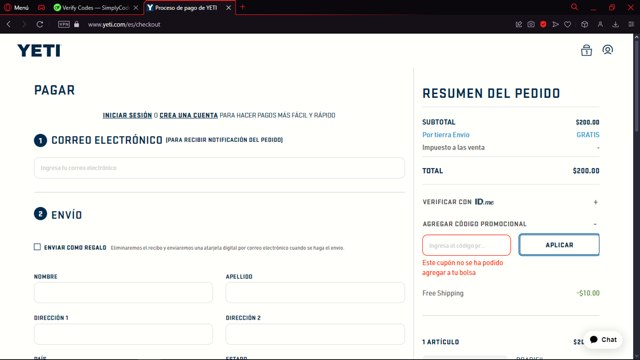Image resolution: width=640 pixels, height=360 pixels.
Task: Expand Verificar con ID.me section
Action: pos(596,202)
